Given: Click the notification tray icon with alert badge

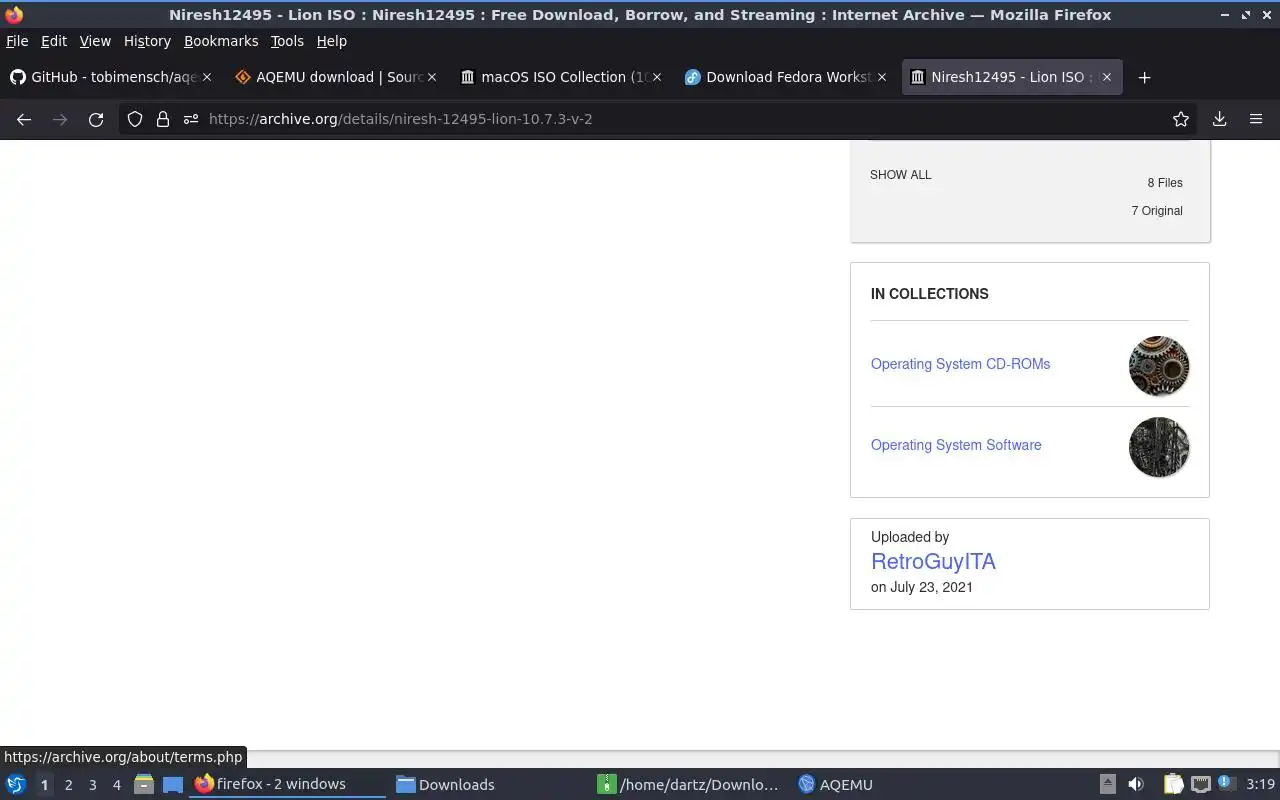Looking at the screenshot, I should point(1227,785).
